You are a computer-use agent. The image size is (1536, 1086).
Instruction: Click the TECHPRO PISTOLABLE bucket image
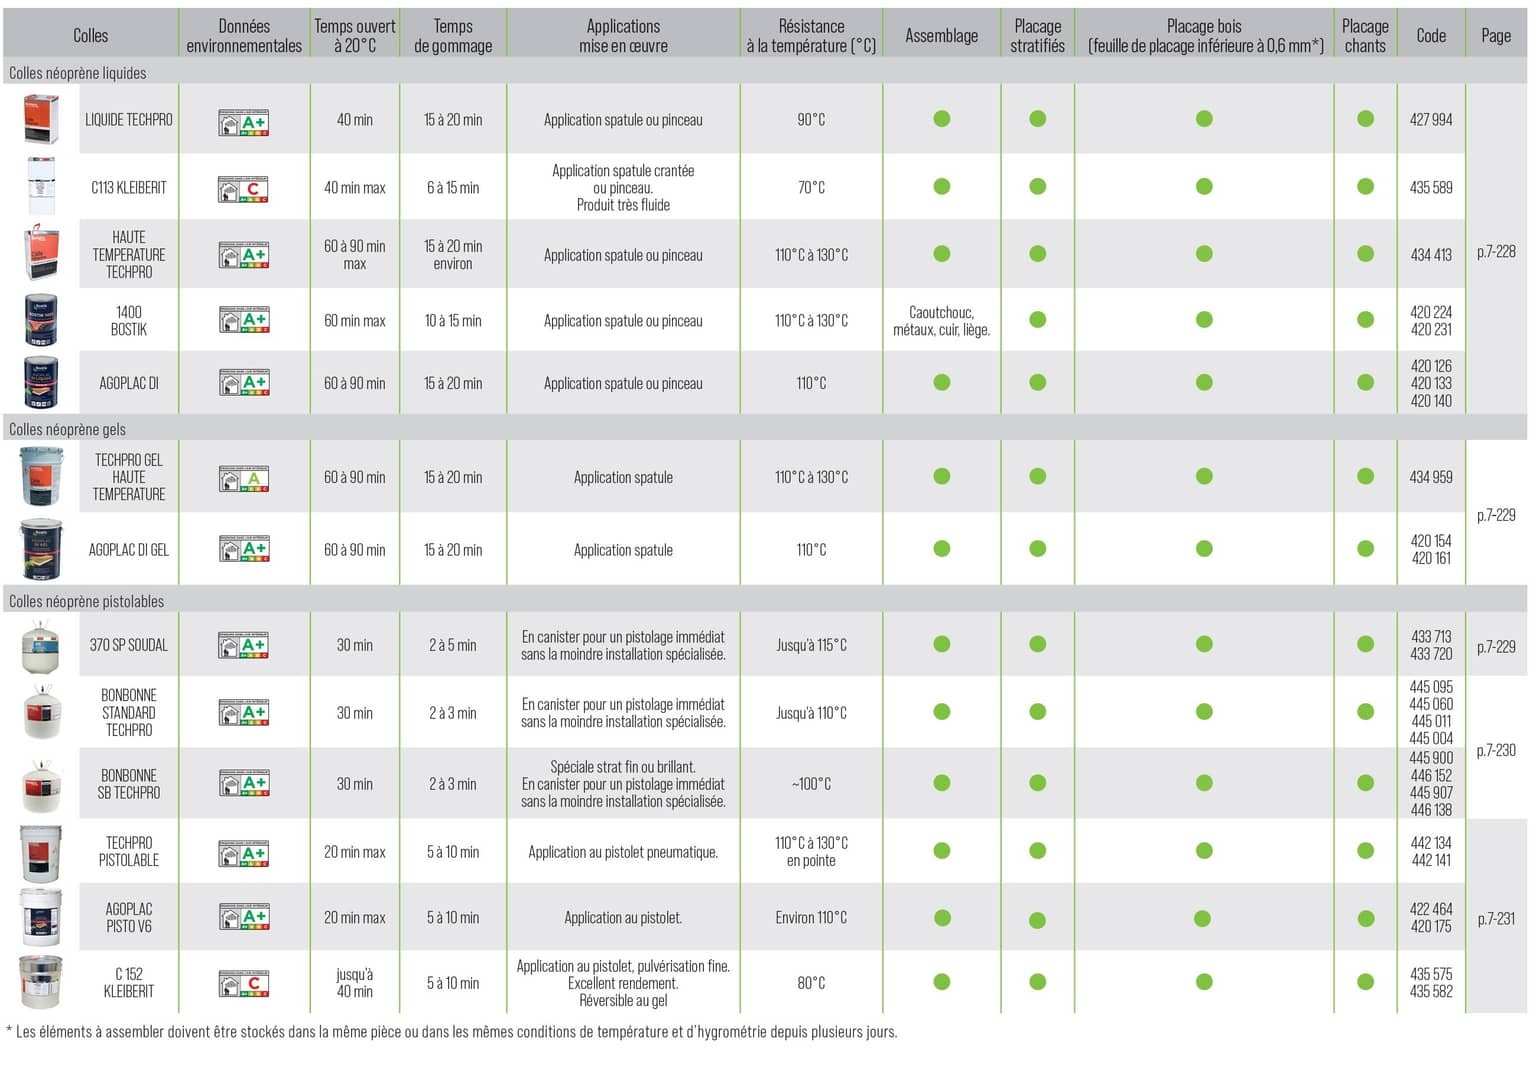(x=42, y=852)
